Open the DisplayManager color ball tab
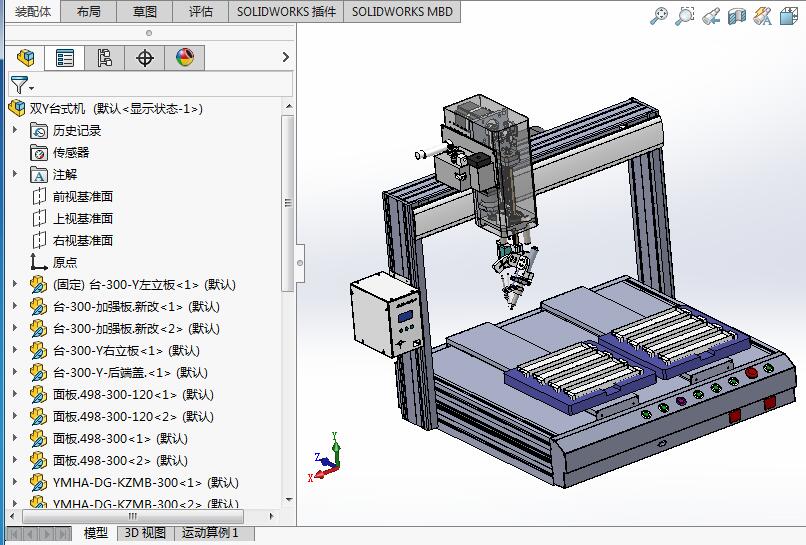The width and height of the screenshot is (806, 545). 185,58
